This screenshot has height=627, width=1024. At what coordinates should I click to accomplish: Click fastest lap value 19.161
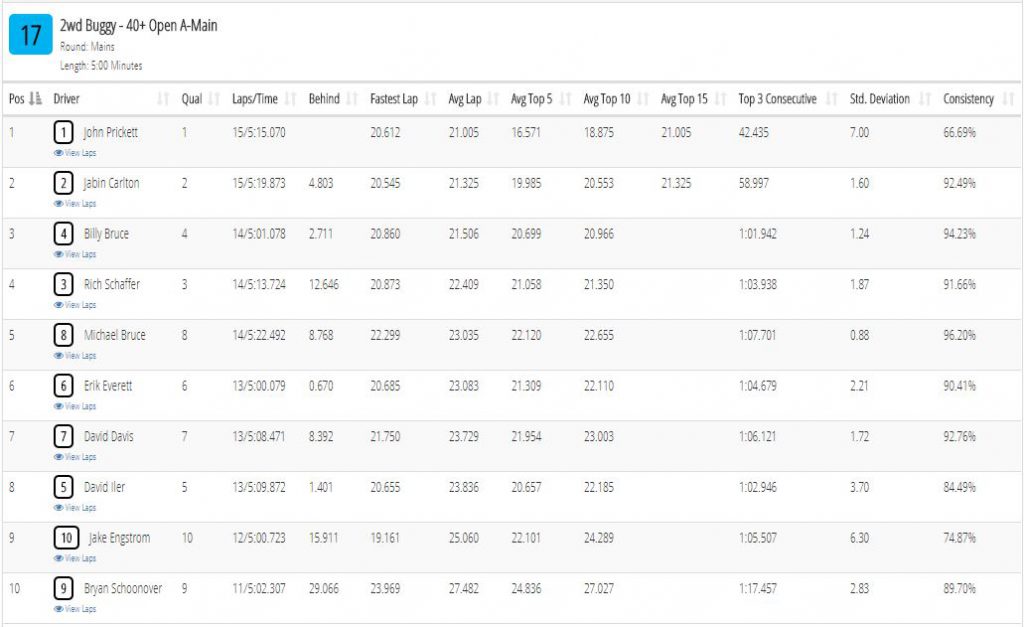coord(385,538)
